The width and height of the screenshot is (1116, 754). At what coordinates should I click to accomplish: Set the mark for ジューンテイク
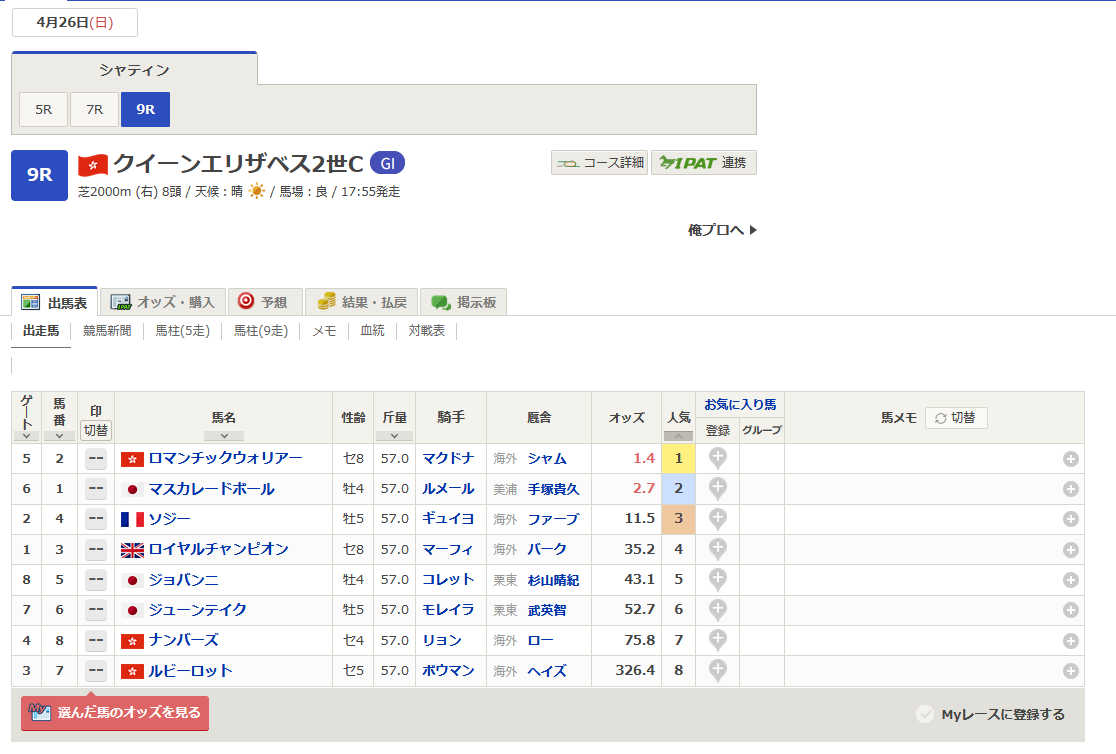tap(95, 610)
